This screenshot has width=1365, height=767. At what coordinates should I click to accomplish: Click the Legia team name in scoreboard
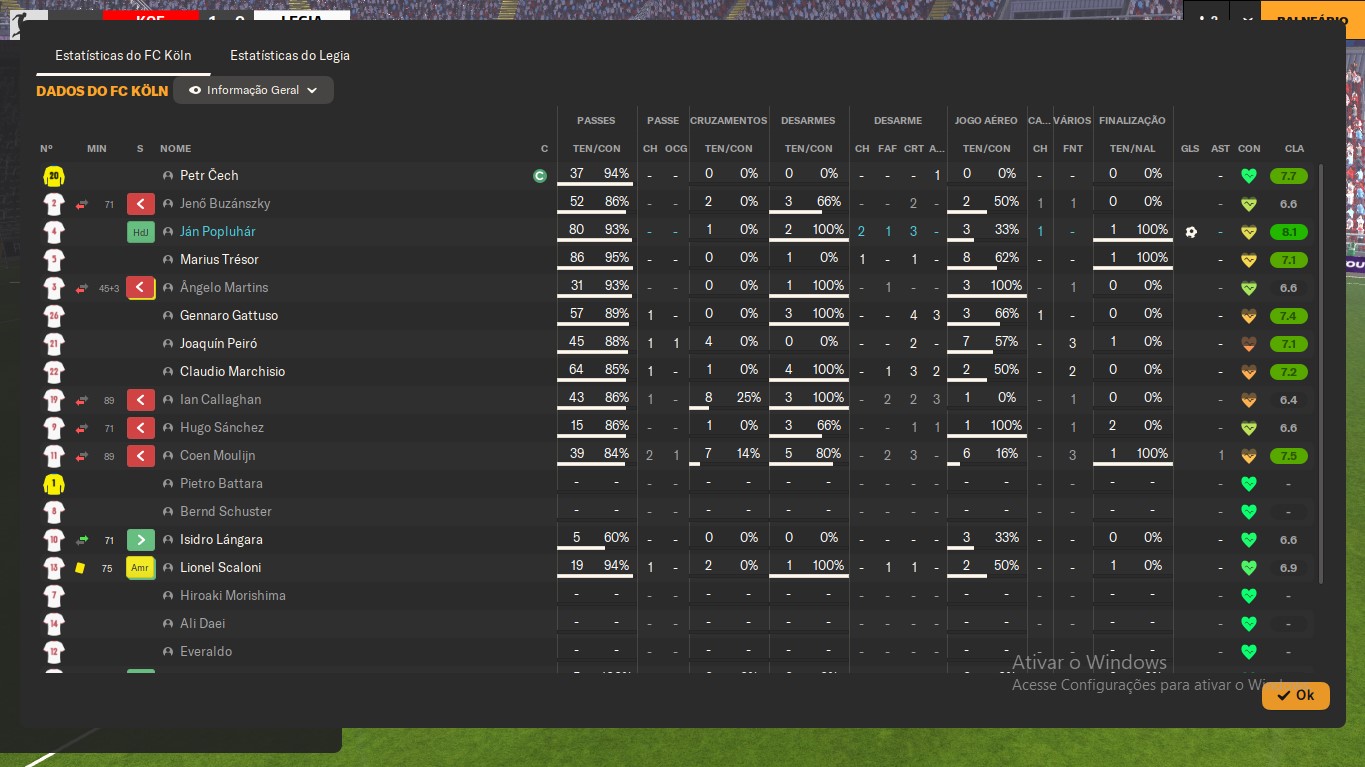(302, 18)
